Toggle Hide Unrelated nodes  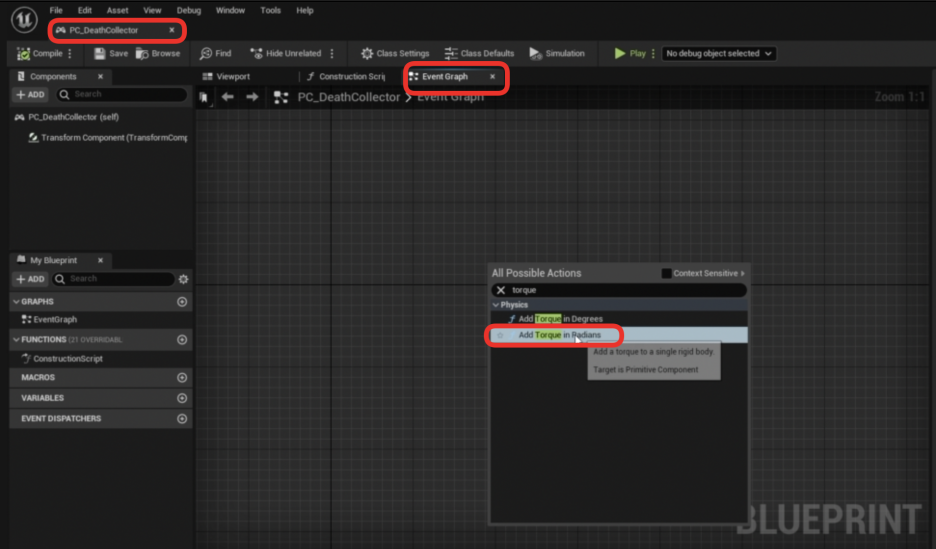click(x=286, y=54)
